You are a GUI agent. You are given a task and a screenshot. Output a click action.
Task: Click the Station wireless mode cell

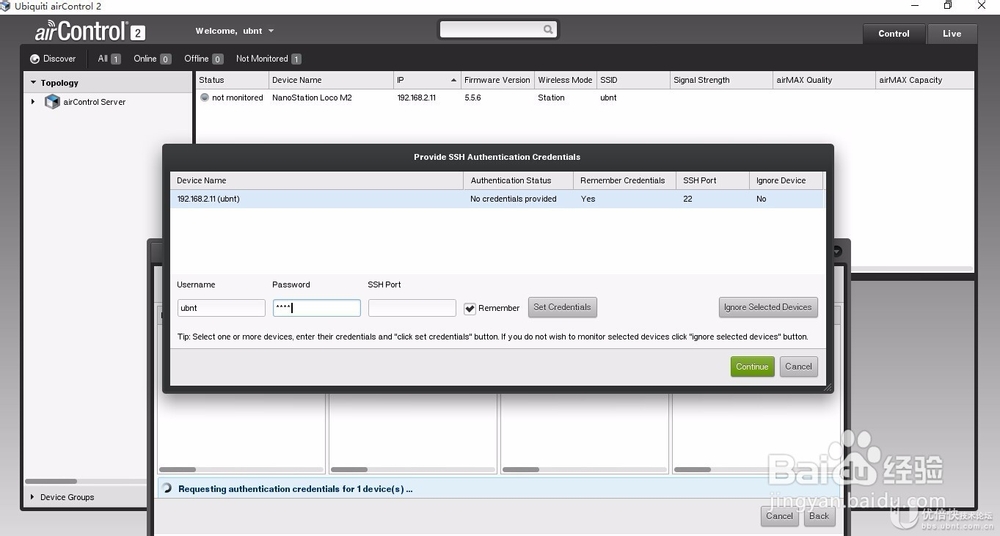click(551, 98)
